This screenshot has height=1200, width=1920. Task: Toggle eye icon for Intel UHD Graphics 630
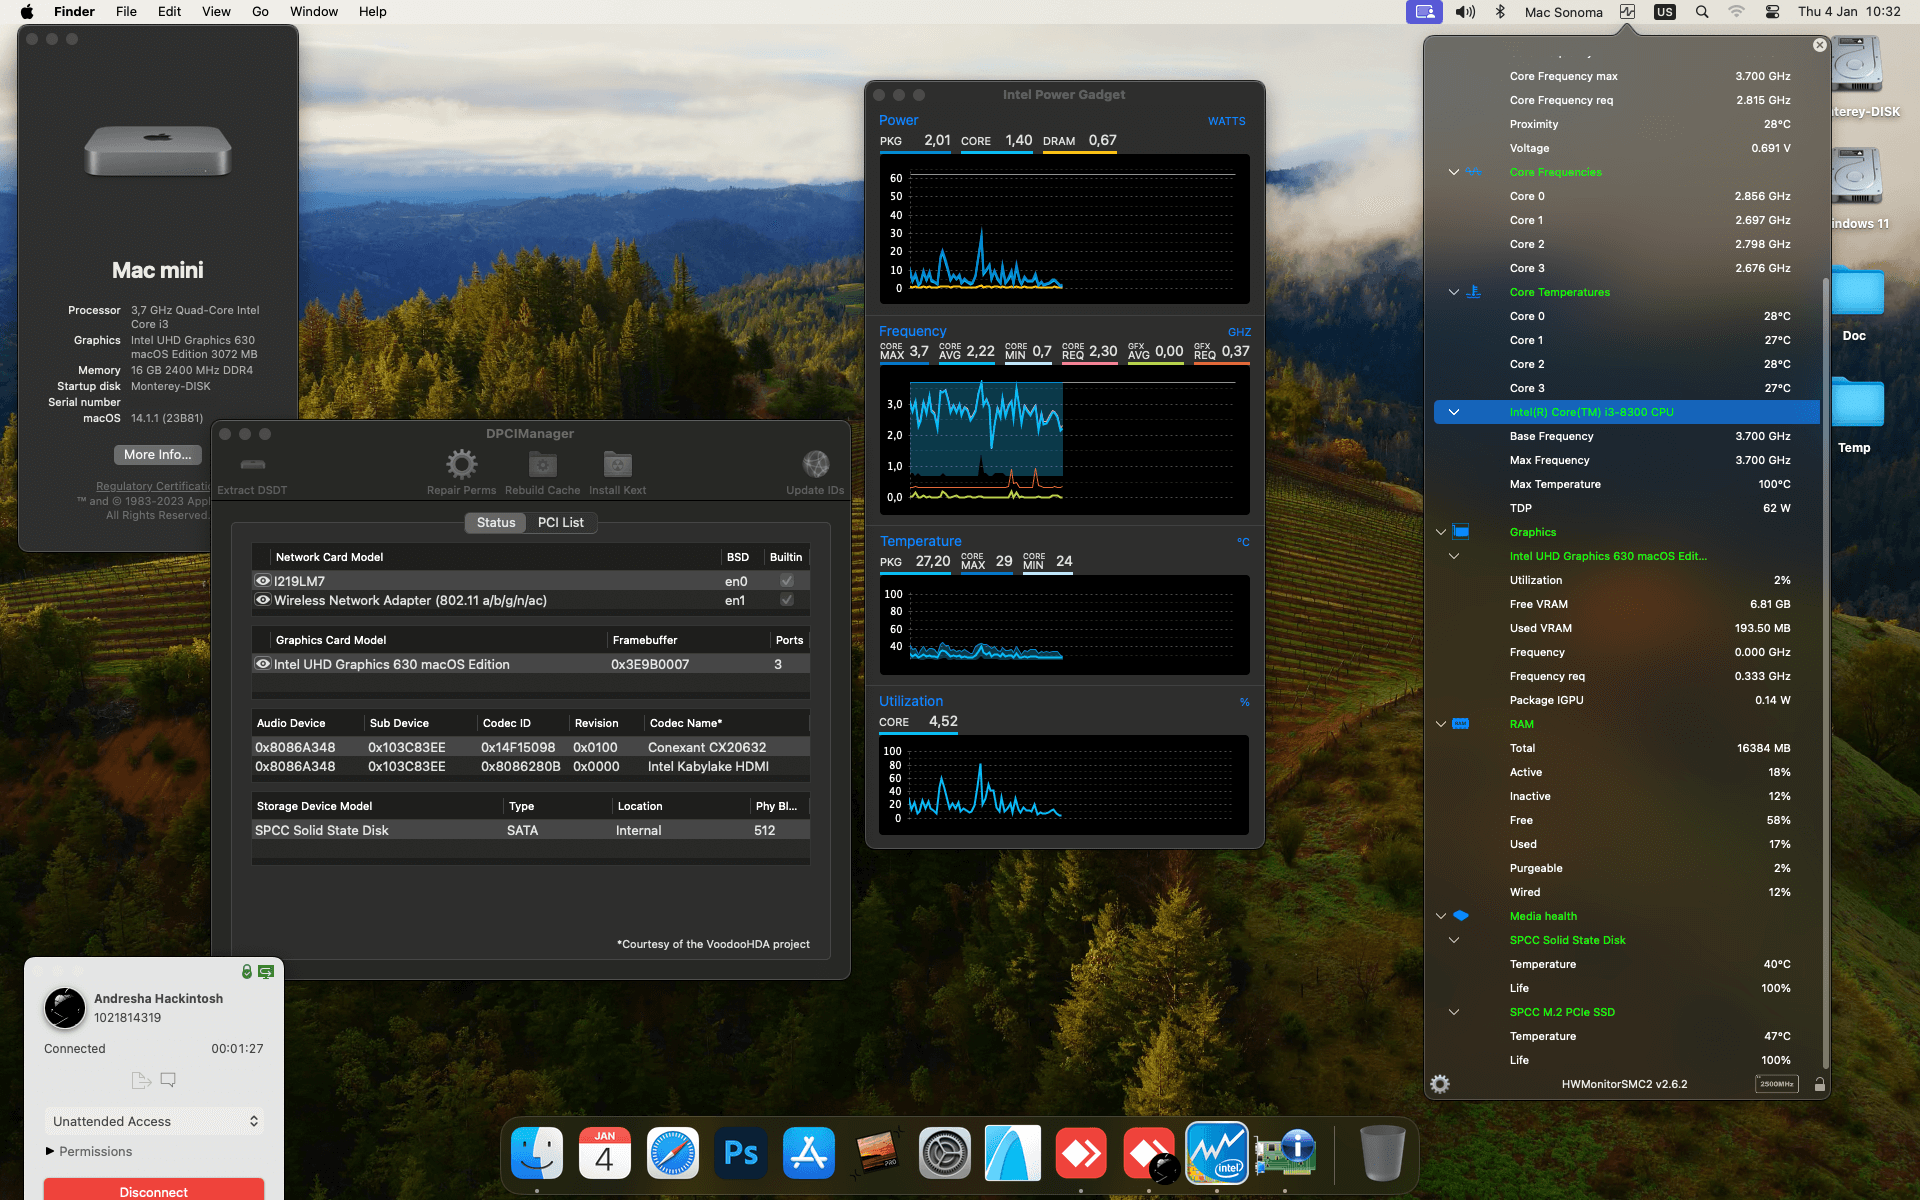click(x=263, y=664)
